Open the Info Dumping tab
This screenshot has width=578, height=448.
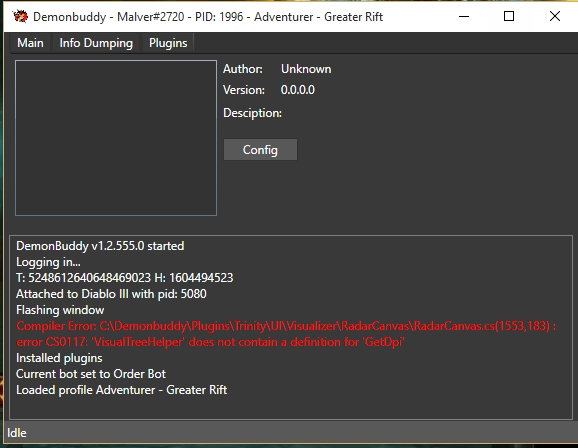pyautogui.click(x=96, y=43)
